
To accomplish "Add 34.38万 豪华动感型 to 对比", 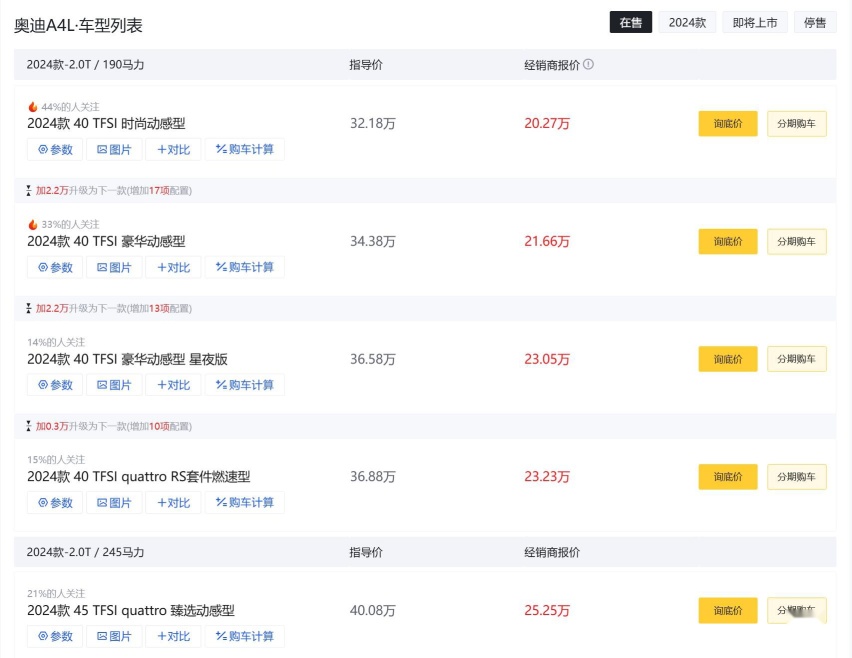I will coord(173,267).
